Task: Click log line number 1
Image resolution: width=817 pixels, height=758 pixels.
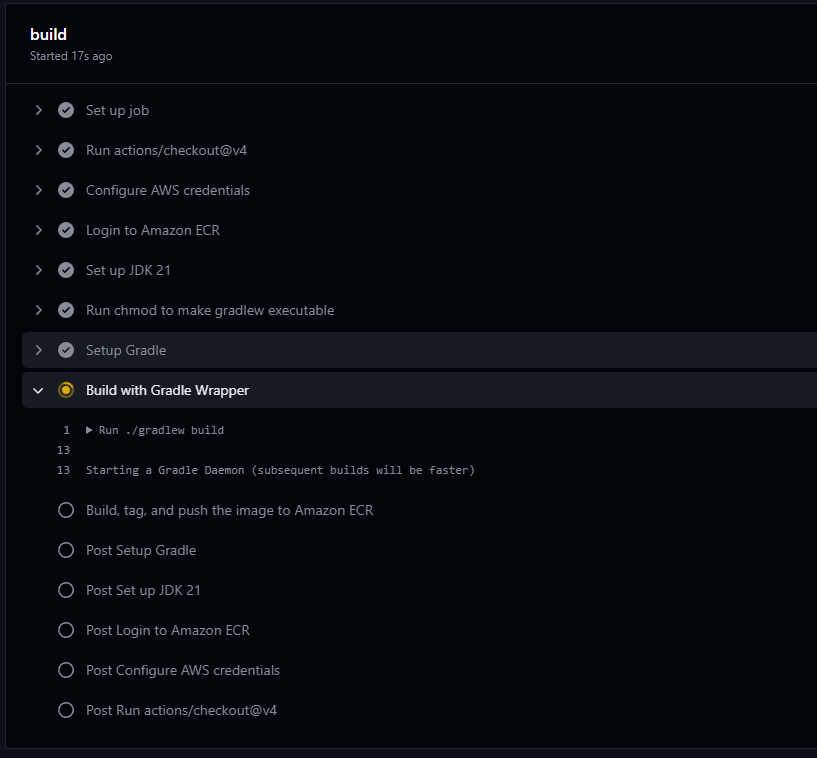Action: (66, 430)
